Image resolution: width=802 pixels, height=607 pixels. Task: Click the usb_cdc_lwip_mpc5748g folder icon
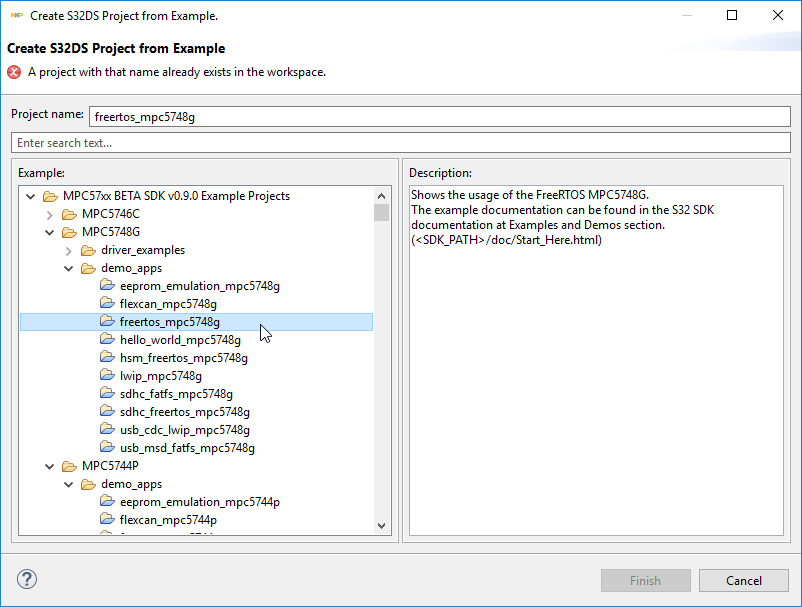108,430
